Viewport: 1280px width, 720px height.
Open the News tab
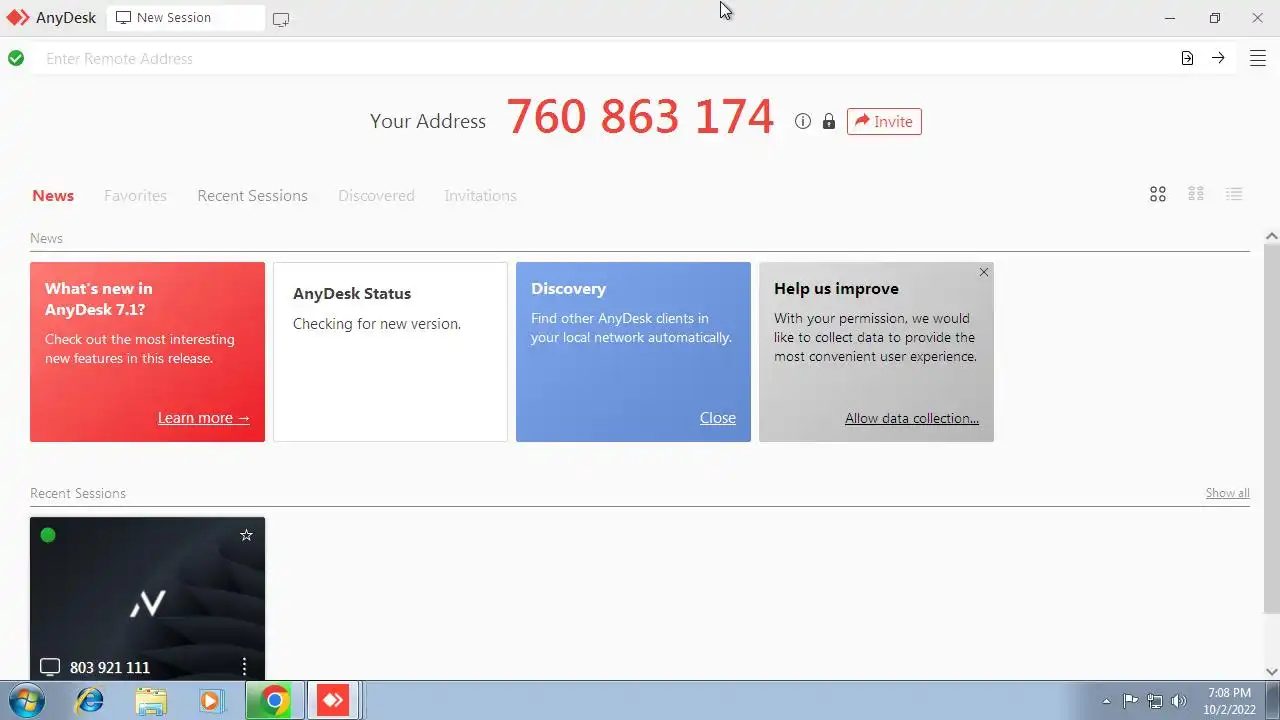53,195
